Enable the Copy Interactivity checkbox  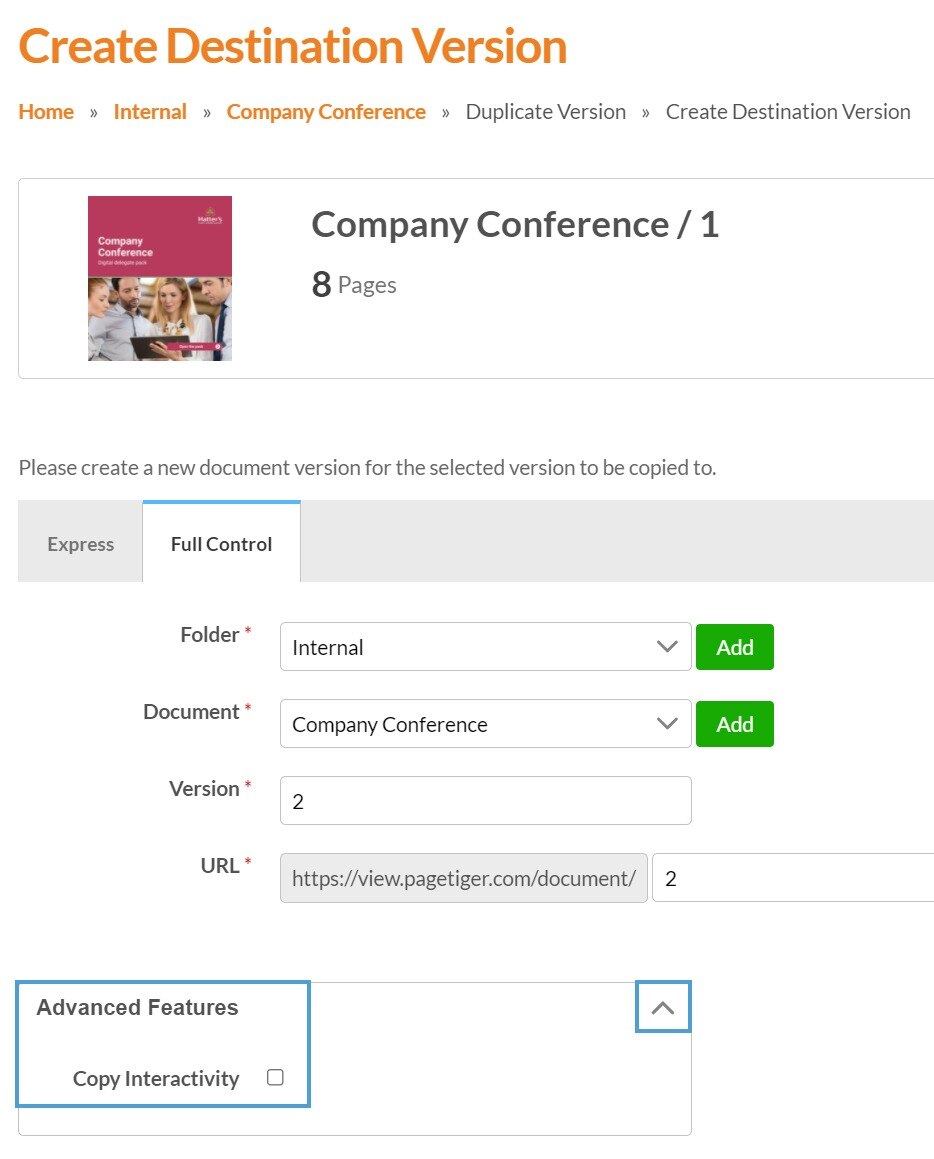[275, 1077]
